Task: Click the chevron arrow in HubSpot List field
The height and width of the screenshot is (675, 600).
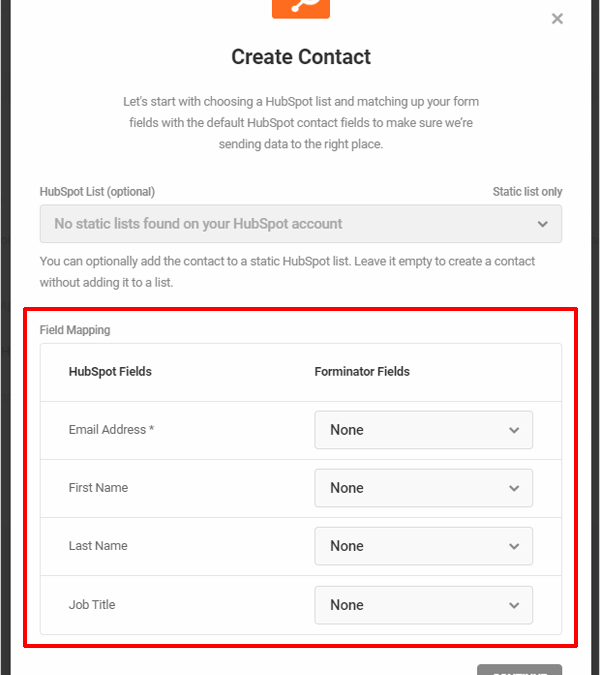Action: click(x=542, y=224)
